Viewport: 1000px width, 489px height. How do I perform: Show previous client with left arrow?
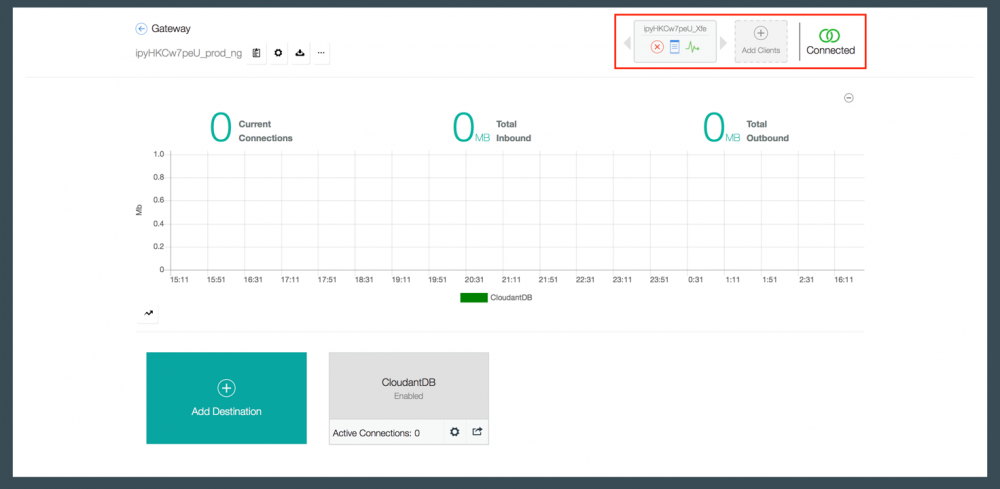pyautogui.click(x=628, y=43)
